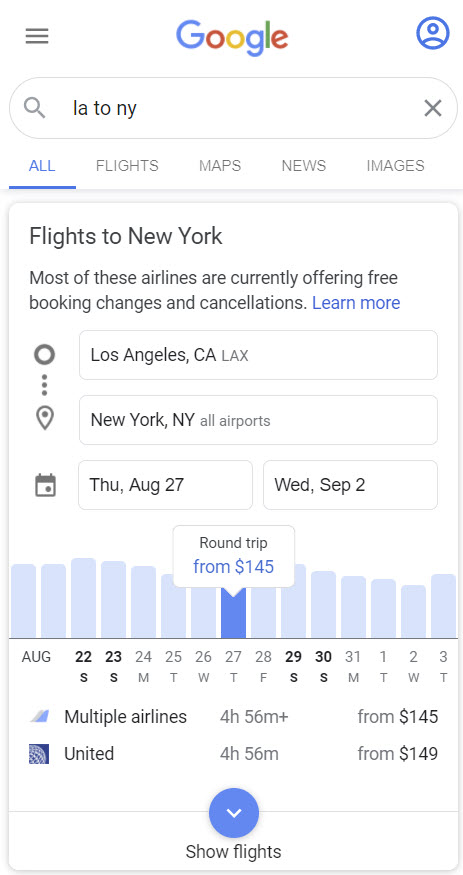Click the calendar icon beside the dates
The height and width of the screenshot is (875, 463).
[45, 485]
